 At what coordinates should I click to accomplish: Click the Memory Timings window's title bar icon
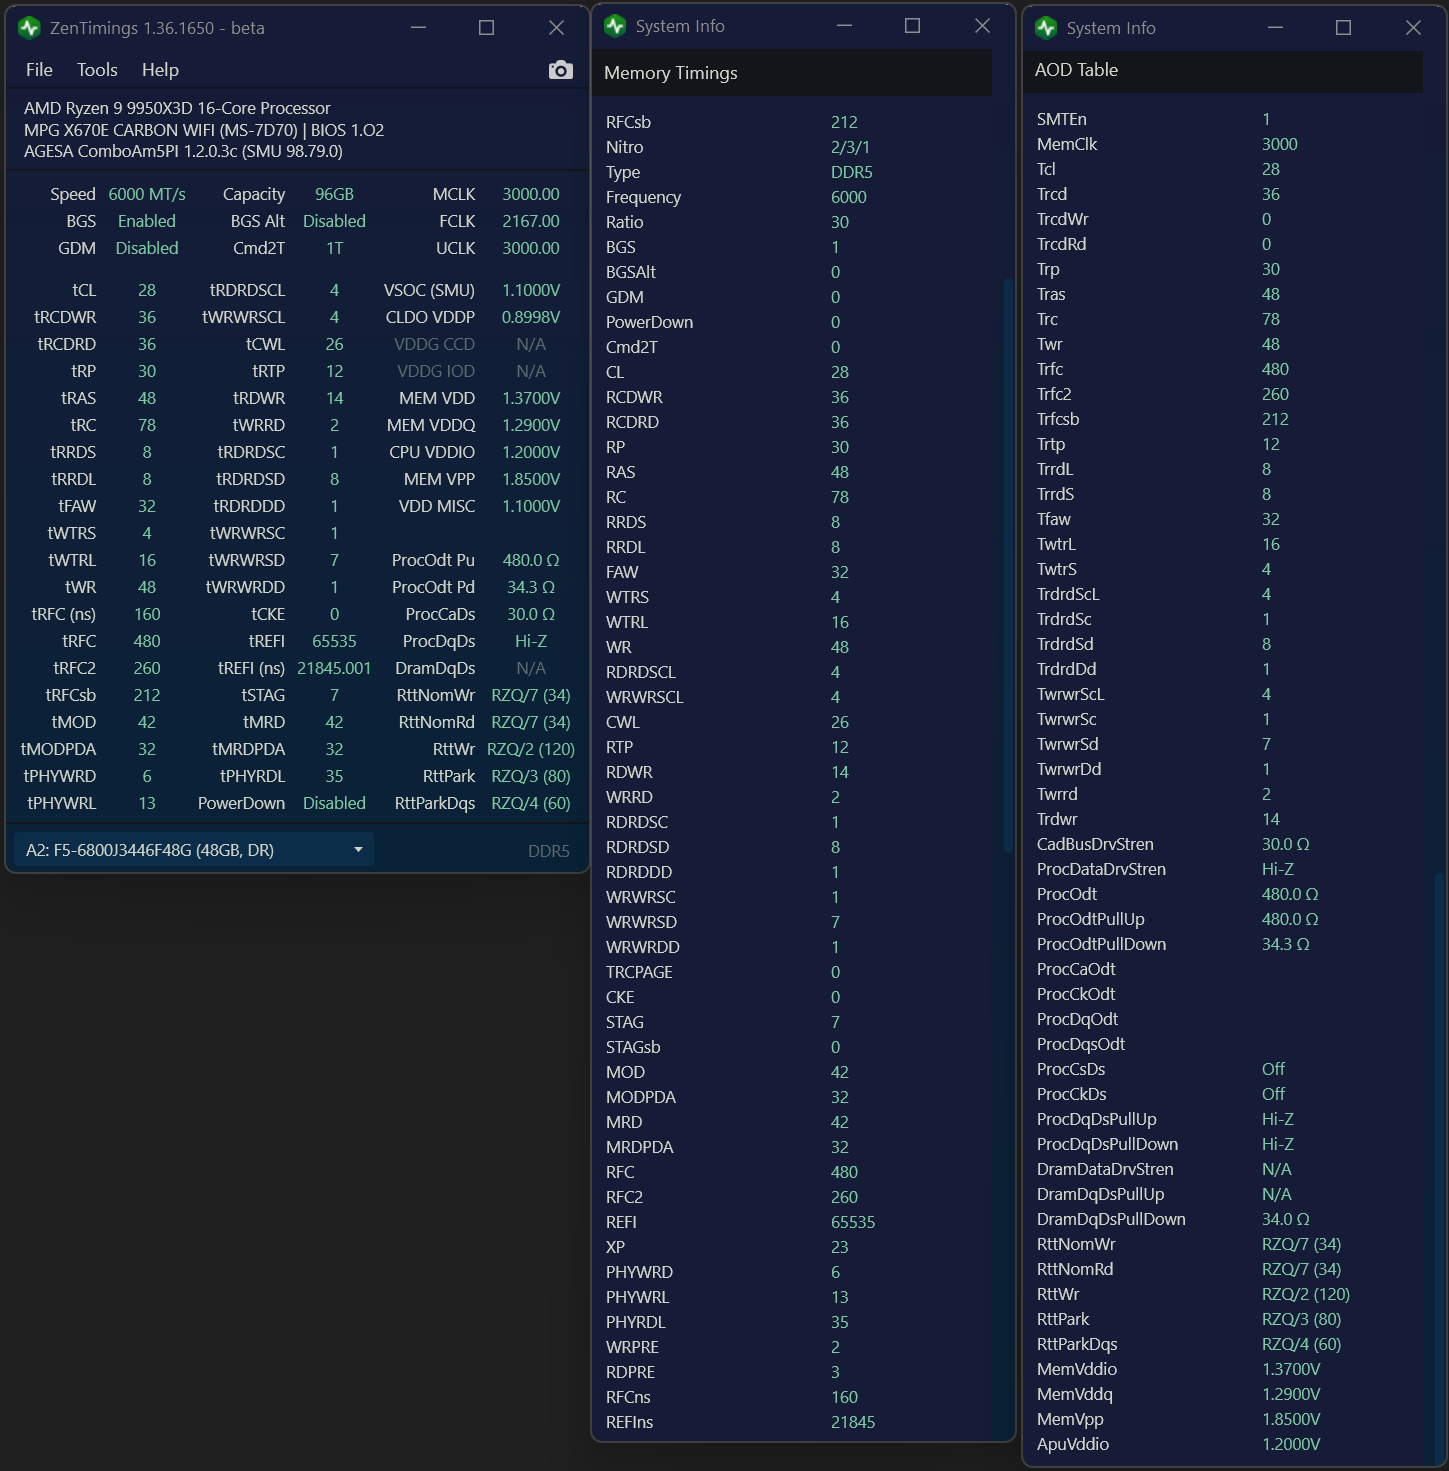[615, 26]
